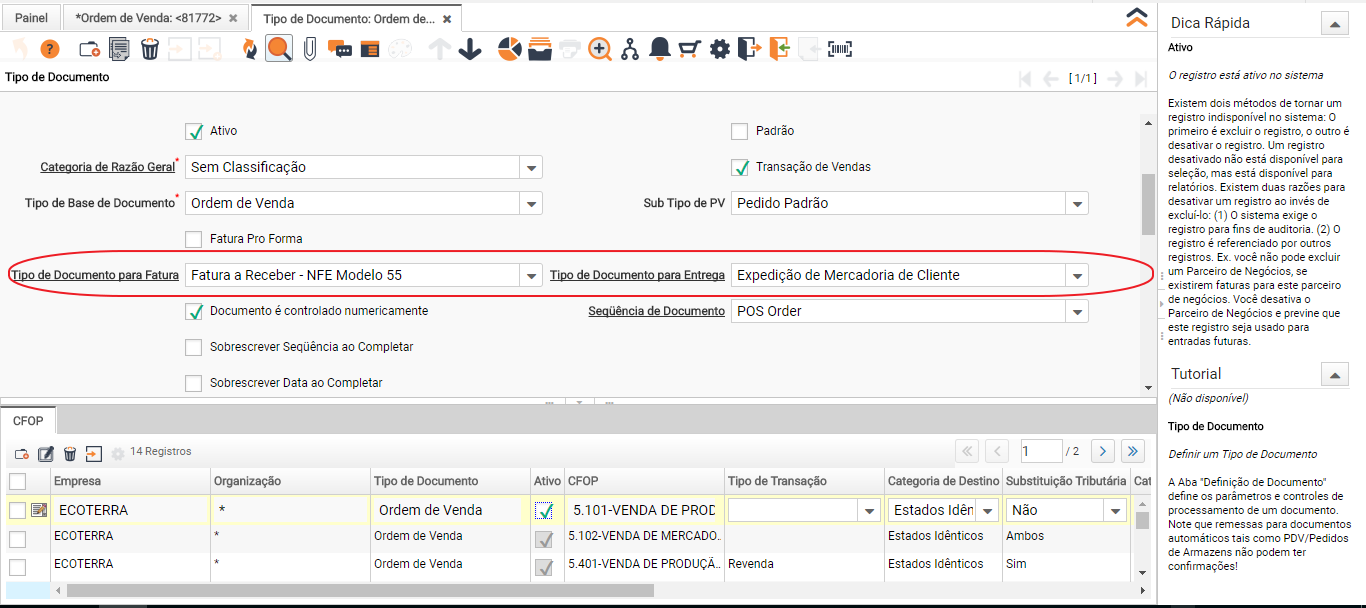The width and height of the screenshot is (1366, 608).
Task: Open the Sub Tipo de PV dropdown
Action: [1076, 203]
